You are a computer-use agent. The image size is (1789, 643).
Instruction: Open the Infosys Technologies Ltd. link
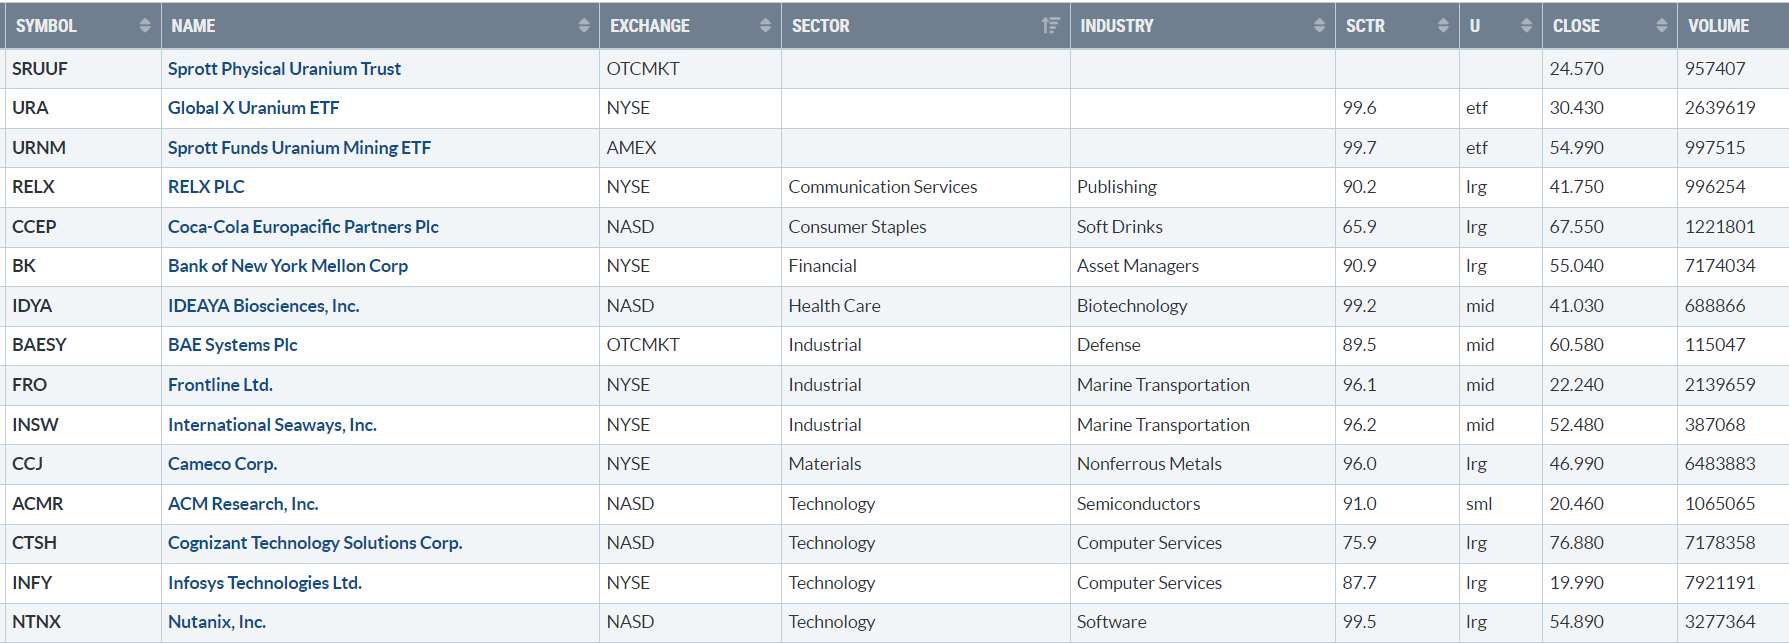point(265,583)
